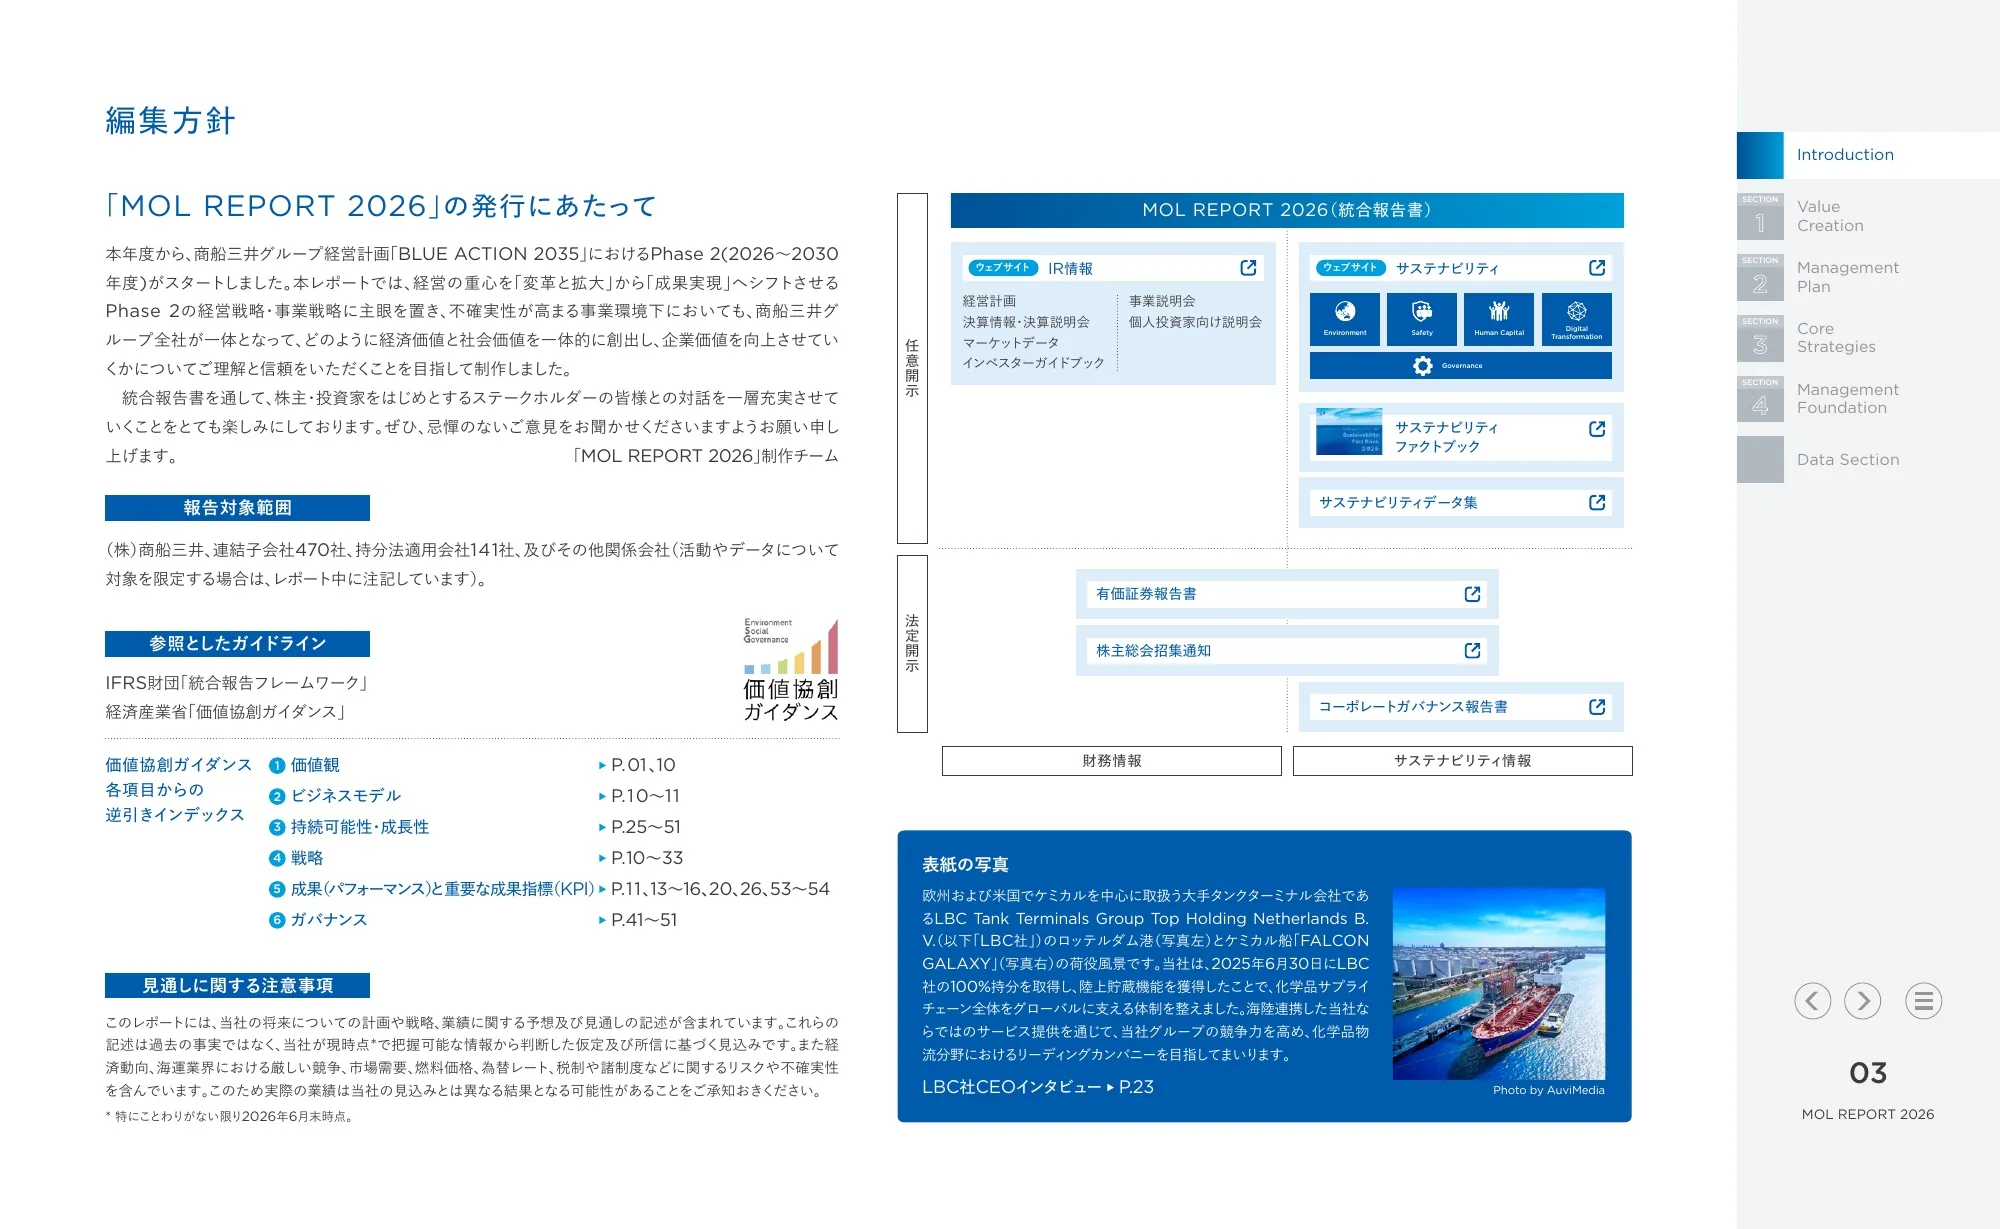Open LBC社CEOインタビュー P.23 link
The height and width of the screenshot is (1229, 2000).
tap(1038, 1087)
